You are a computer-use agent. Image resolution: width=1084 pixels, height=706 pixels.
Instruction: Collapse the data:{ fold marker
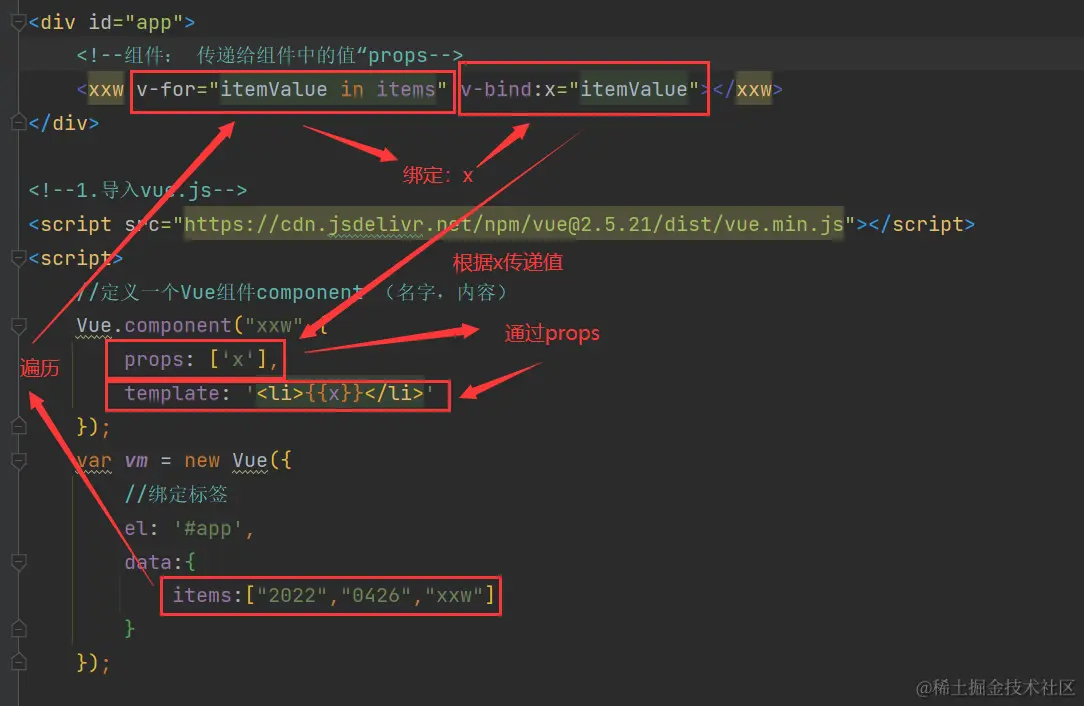[19, 562]
